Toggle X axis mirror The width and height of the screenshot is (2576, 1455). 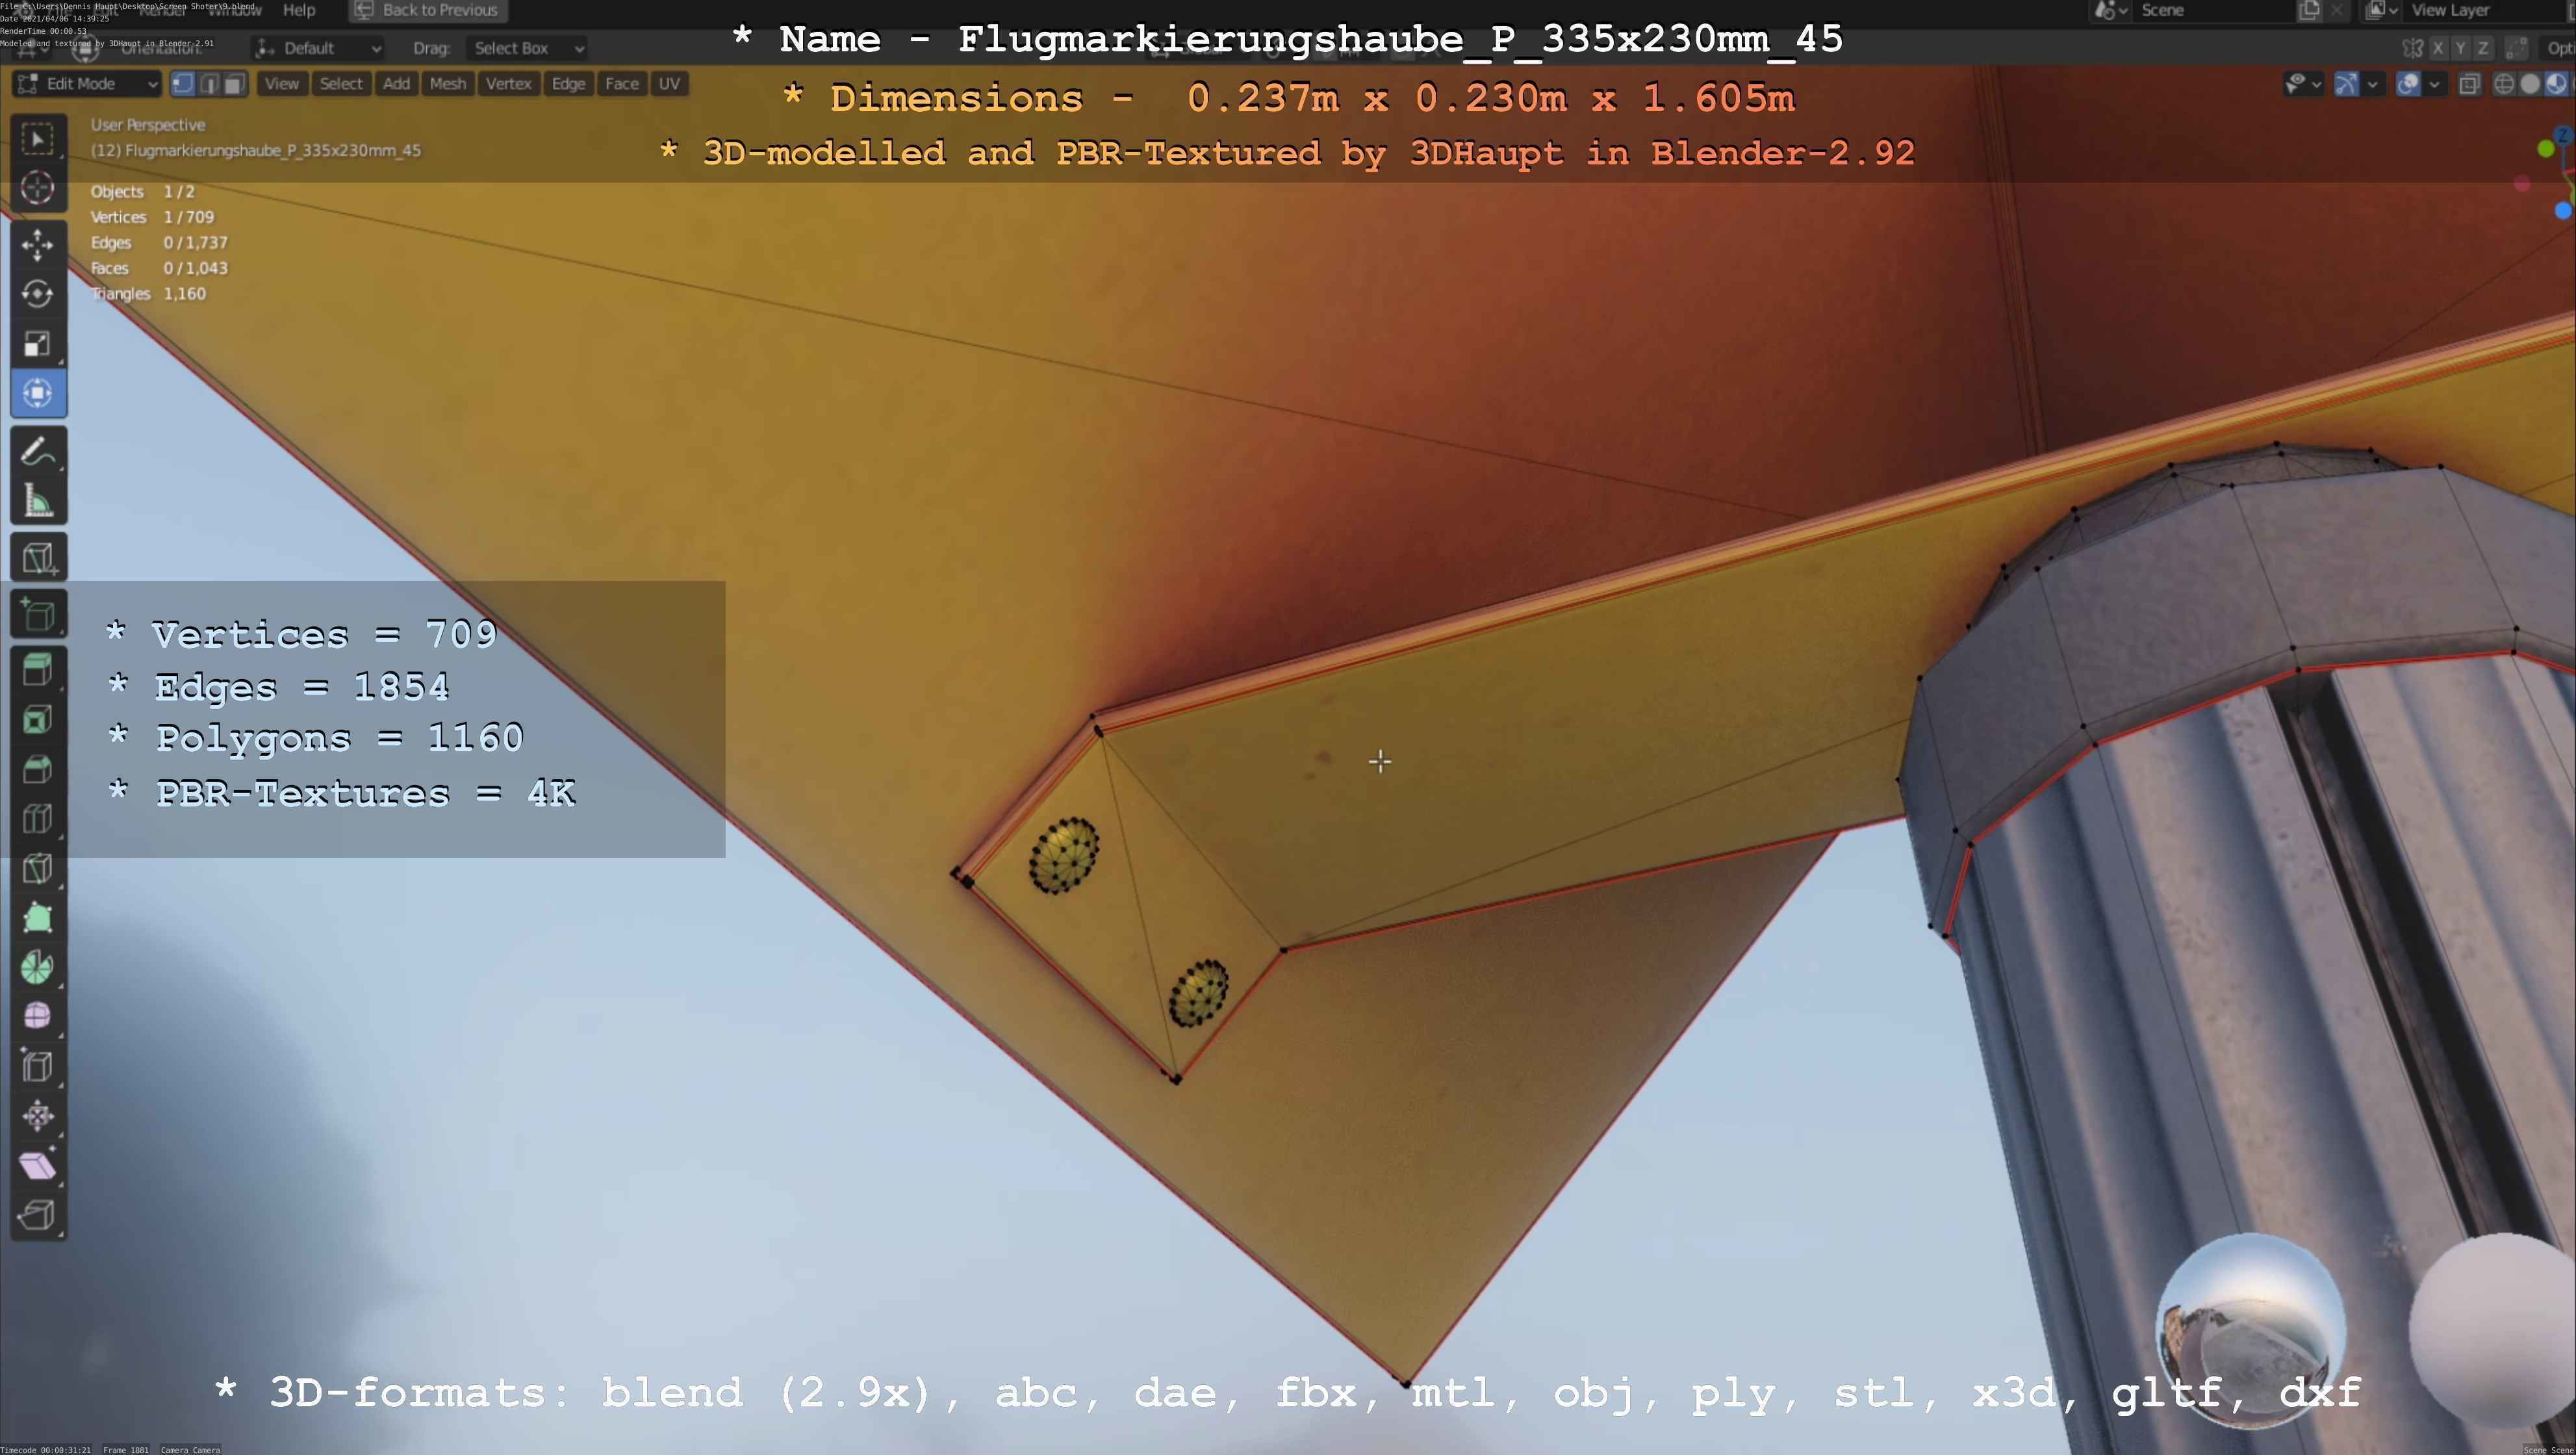[2439, 48]
